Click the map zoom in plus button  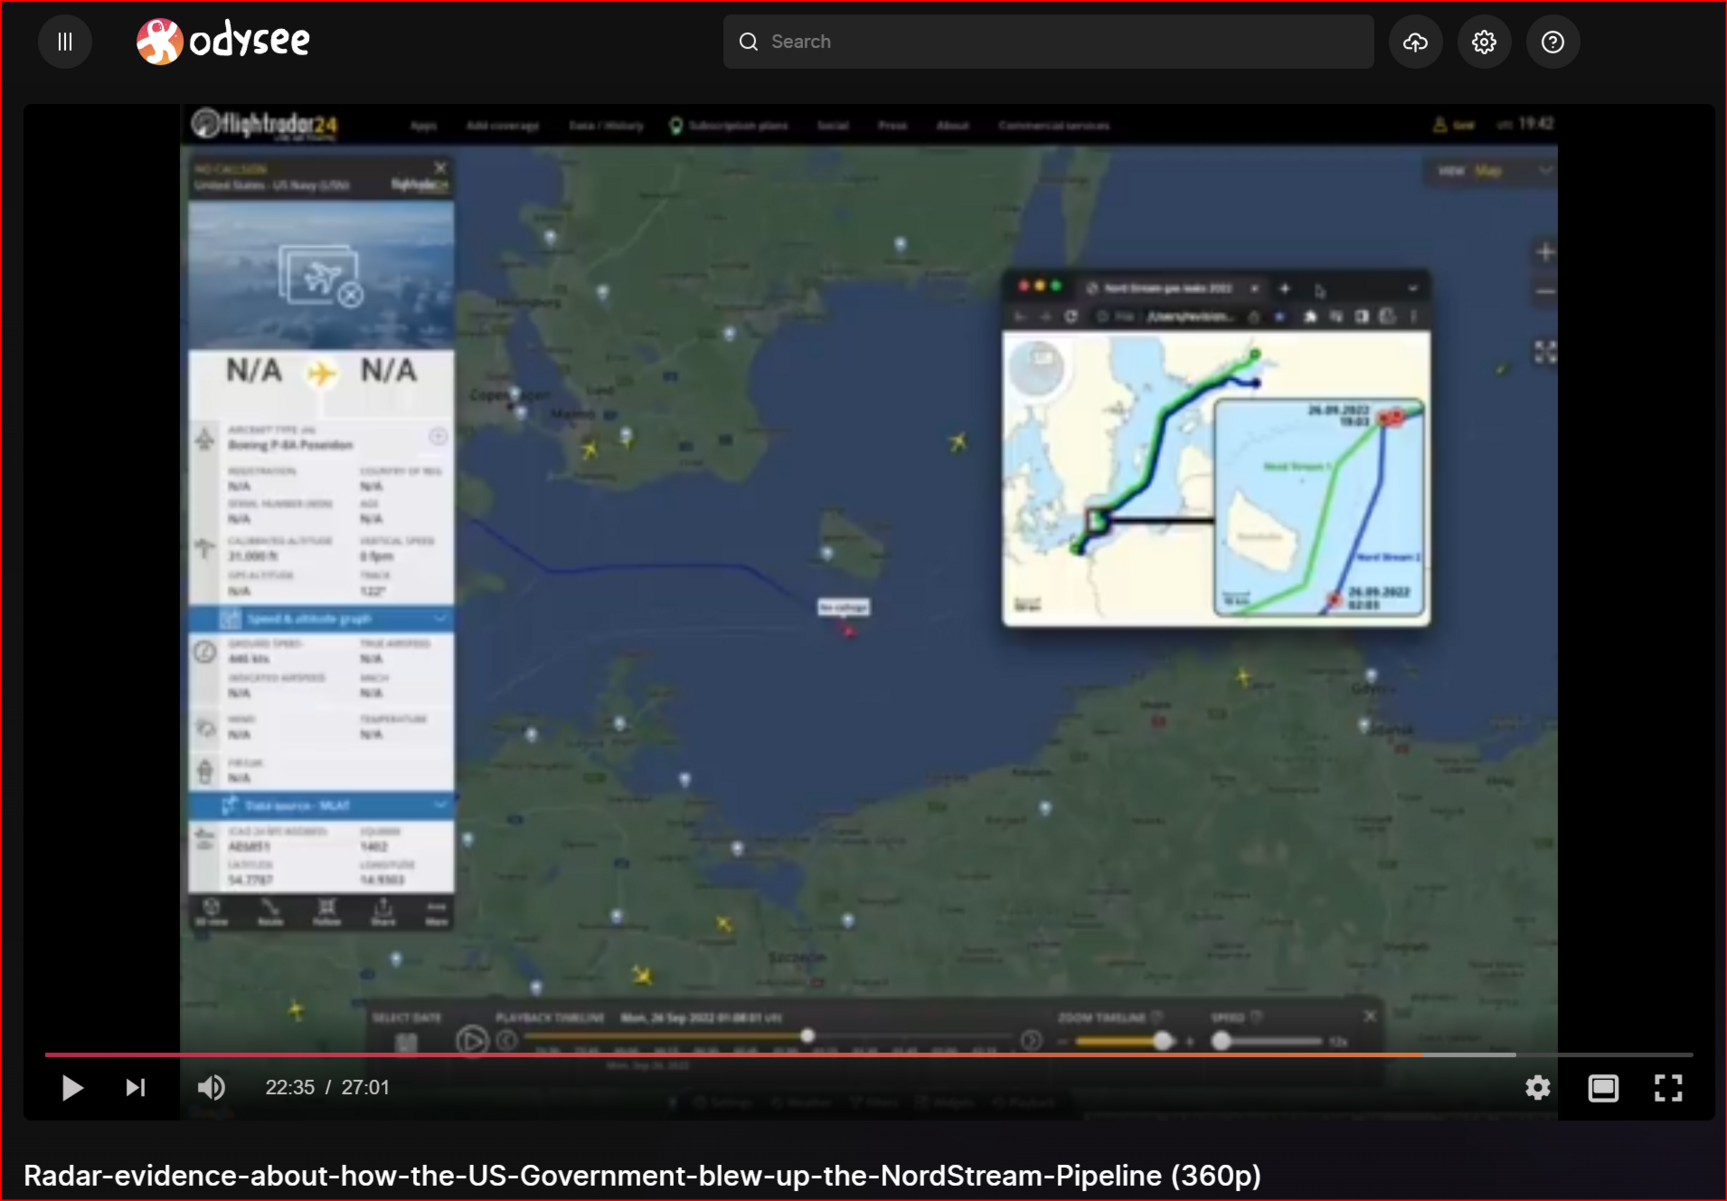tap(1545, 252)
